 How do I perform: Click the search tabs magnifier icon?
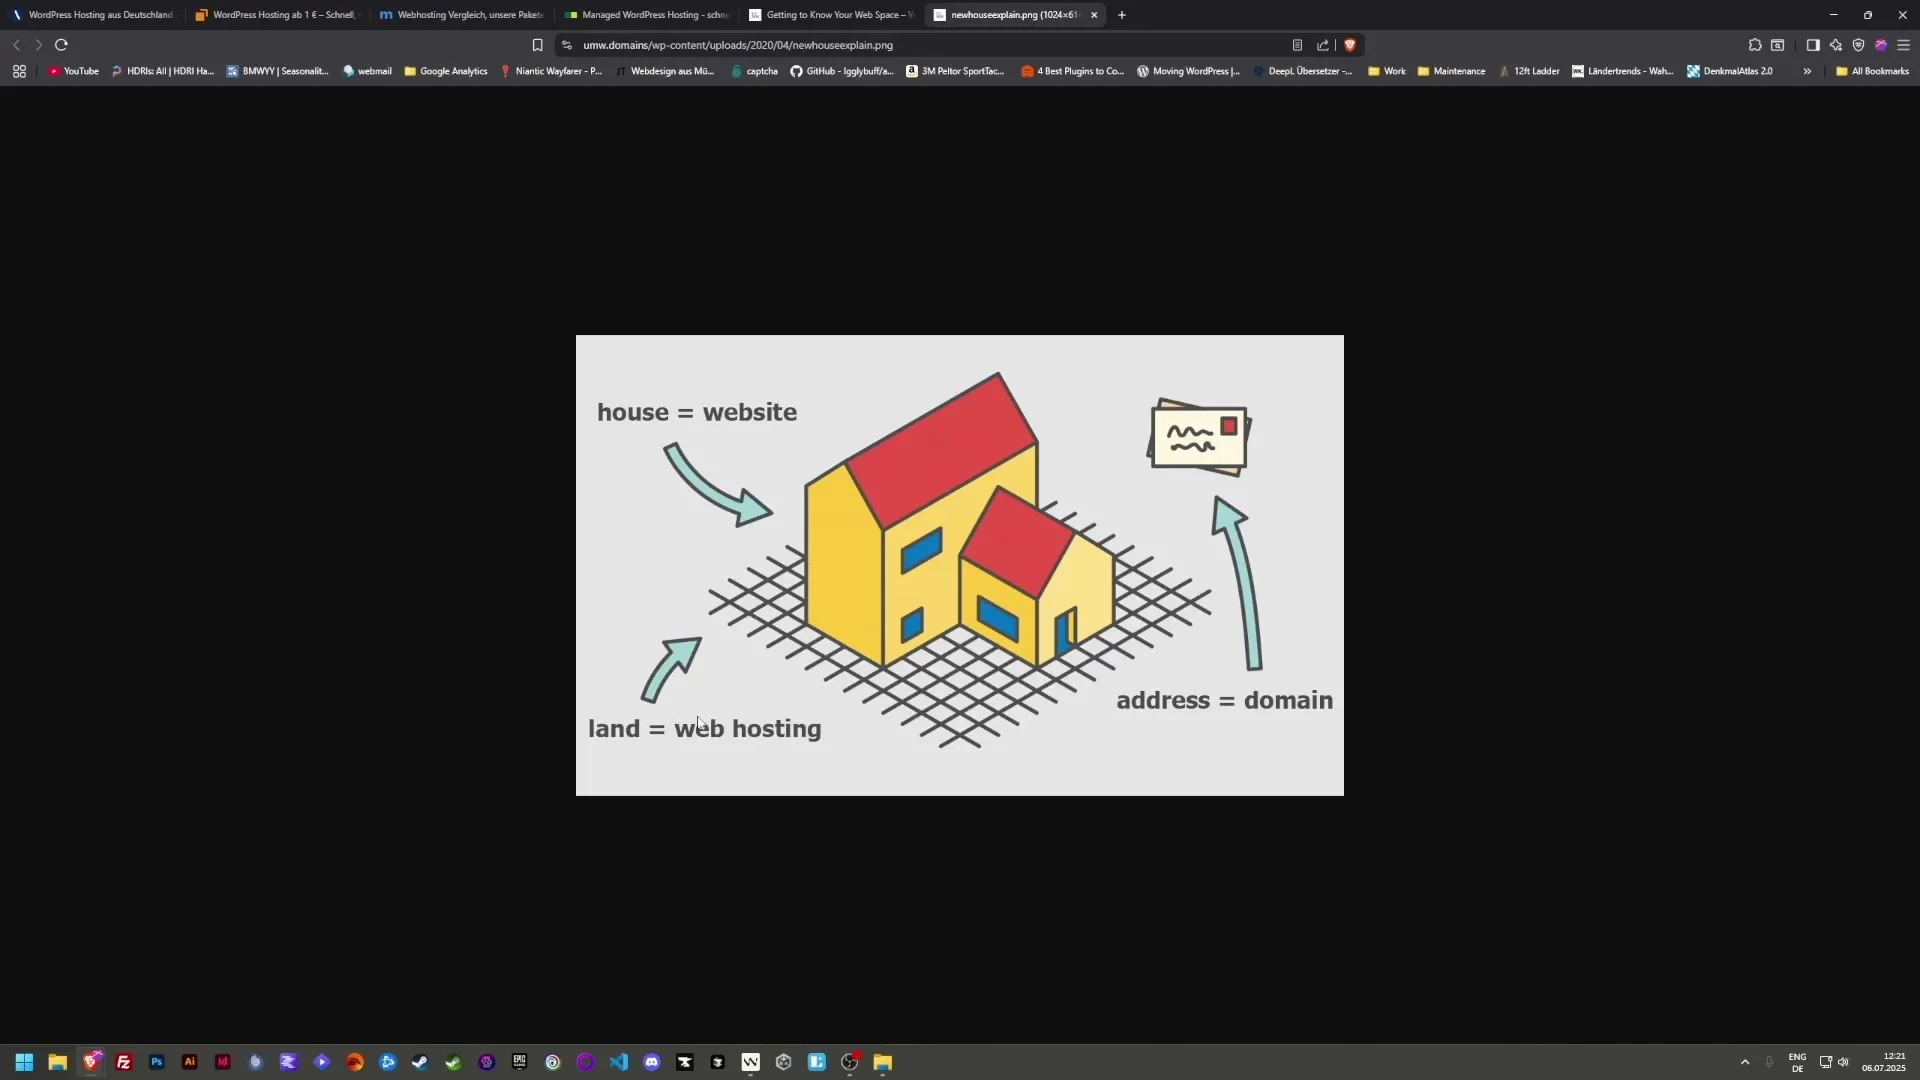(x=1780, y=45)
